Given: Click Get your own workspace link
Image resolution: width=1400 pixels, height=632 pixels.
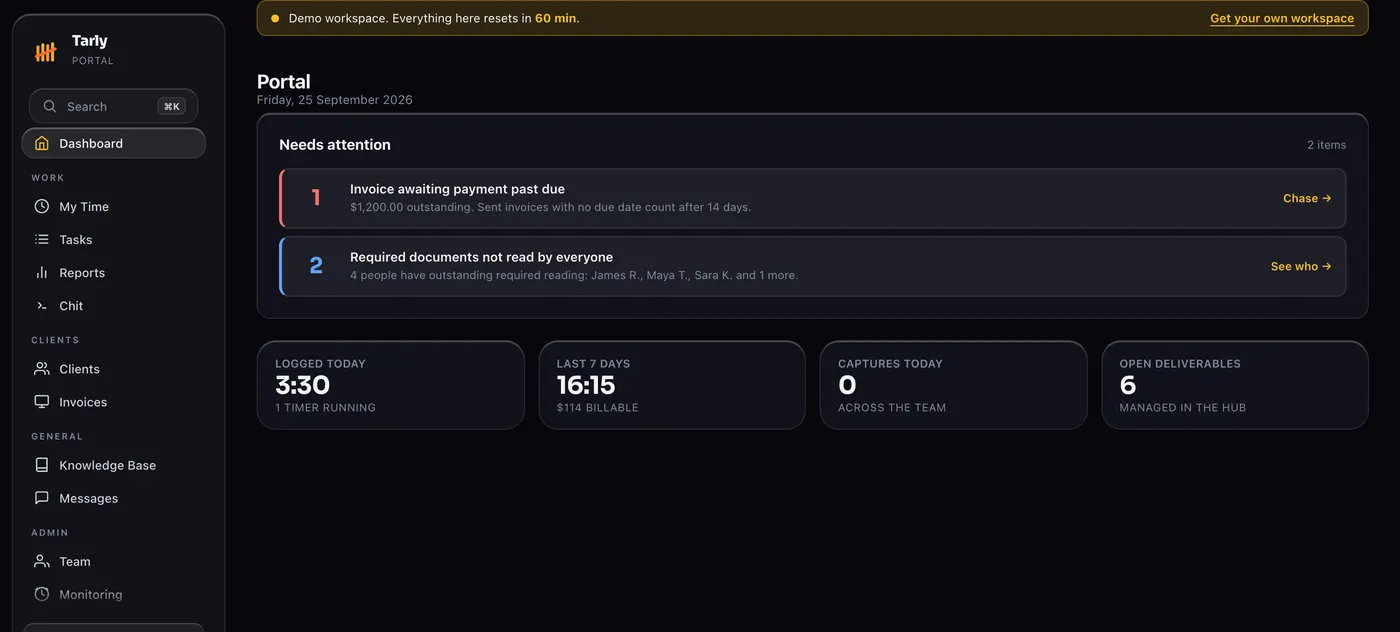Looking at the screenshot, I should [x=1282, y=18].
